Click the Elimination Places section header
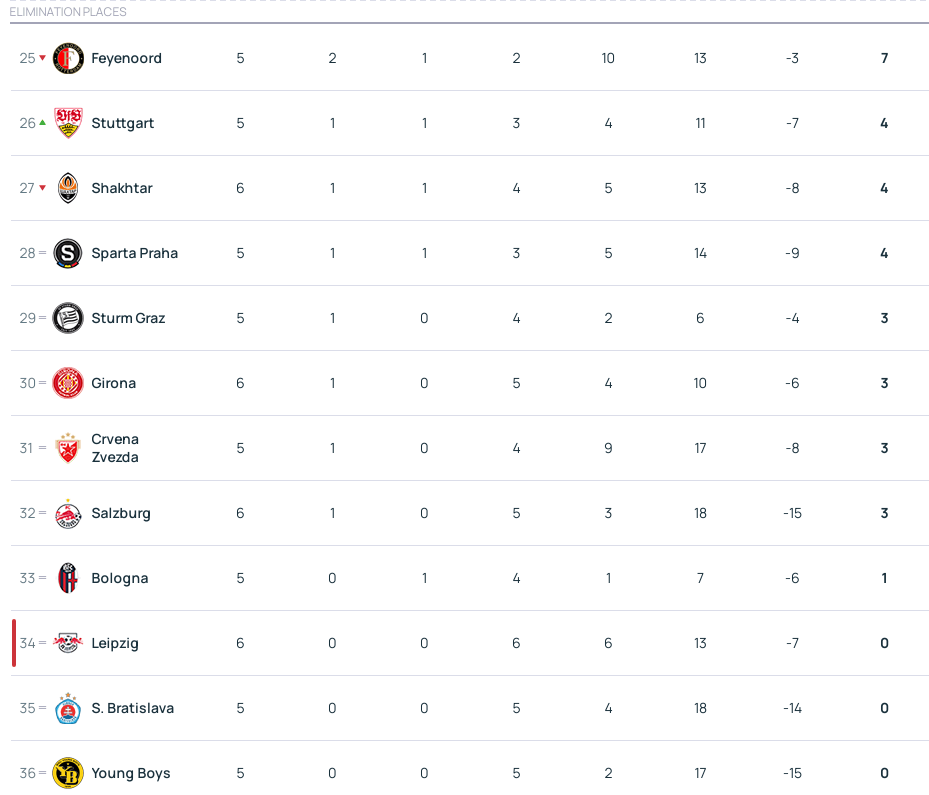 (68, 12)
